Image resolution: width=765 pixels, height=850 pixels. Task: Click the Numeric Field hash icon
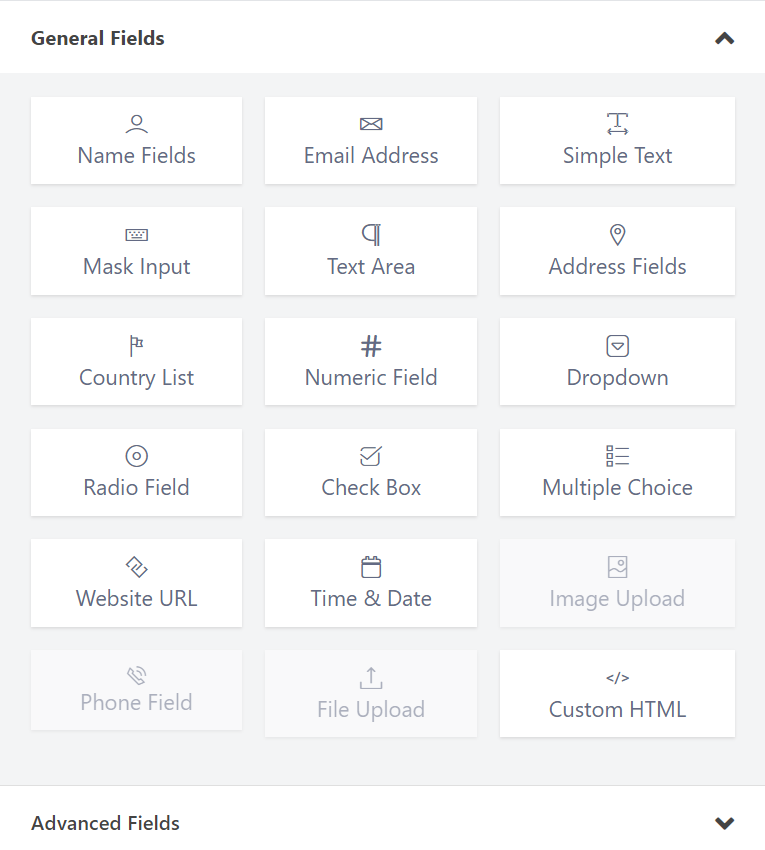pyautogui.click(x=371, y=345)
